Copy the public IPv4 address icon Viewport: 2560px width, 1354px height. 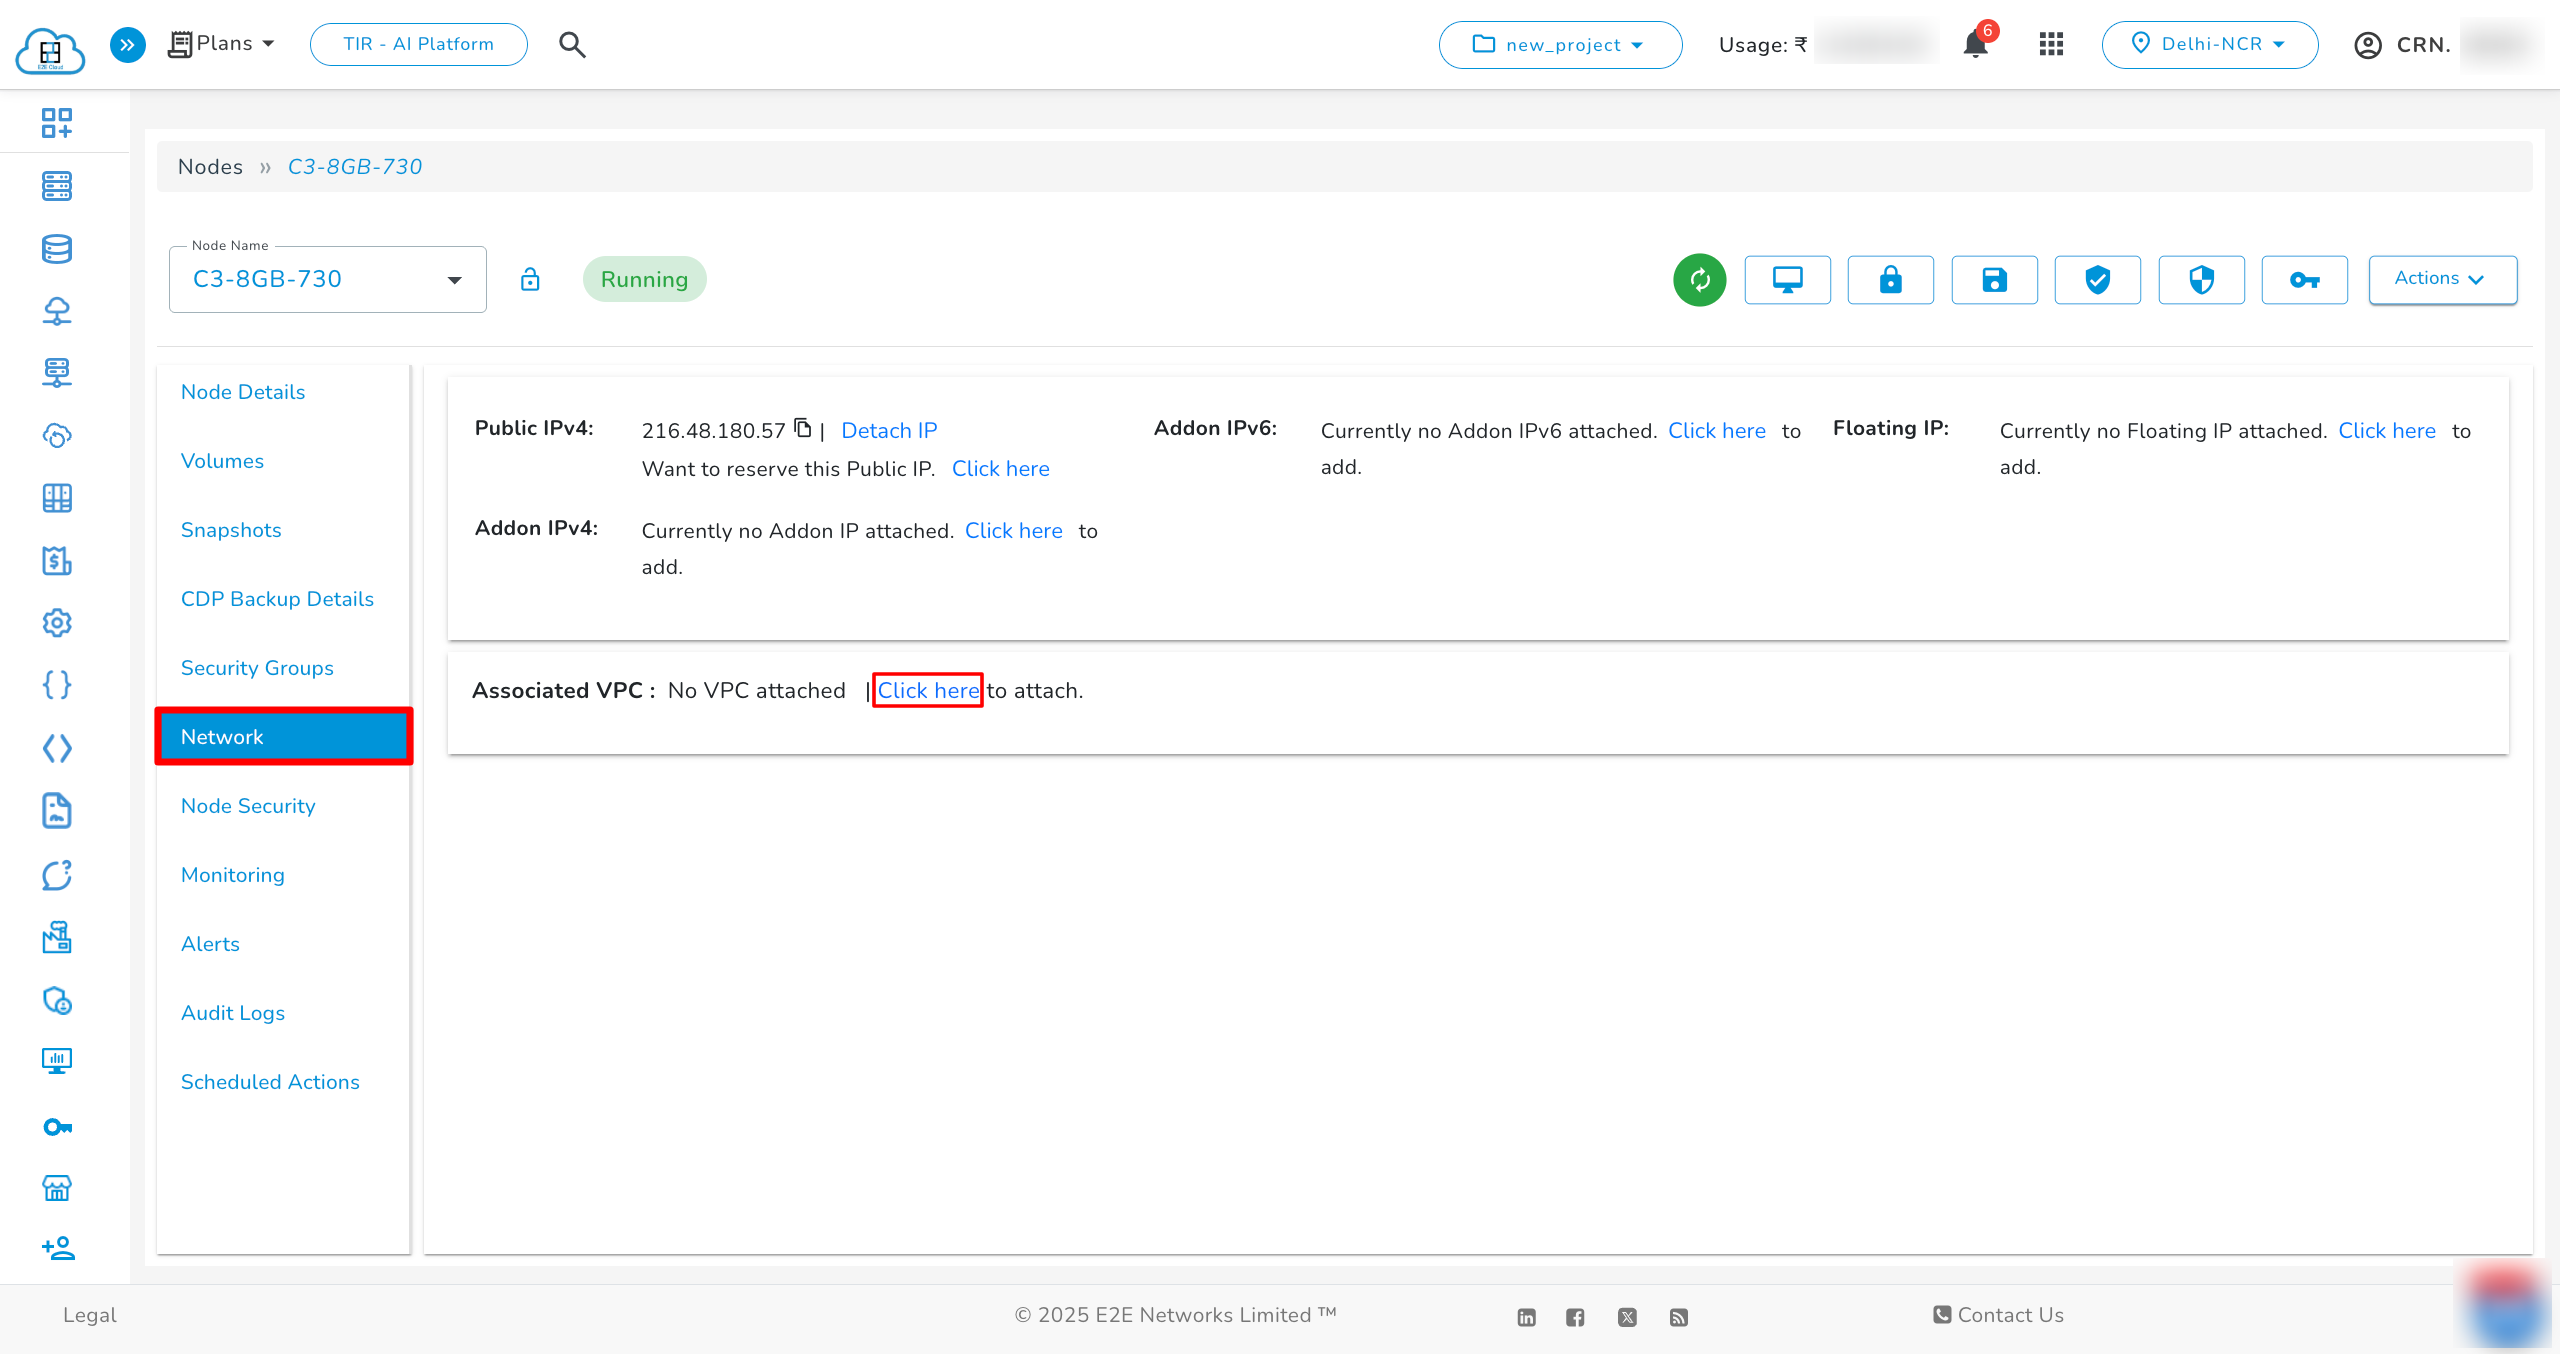pos(803,429)
